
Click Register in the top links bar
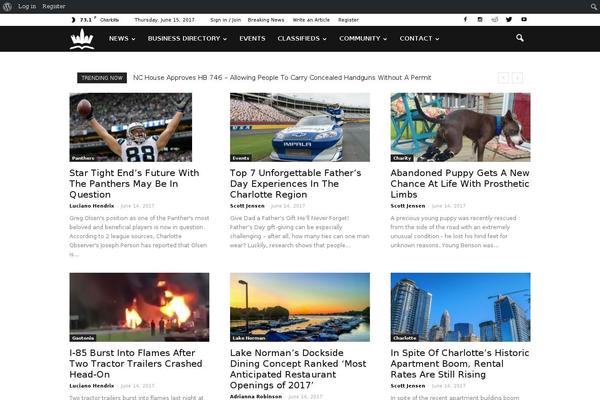click(348, 20)
